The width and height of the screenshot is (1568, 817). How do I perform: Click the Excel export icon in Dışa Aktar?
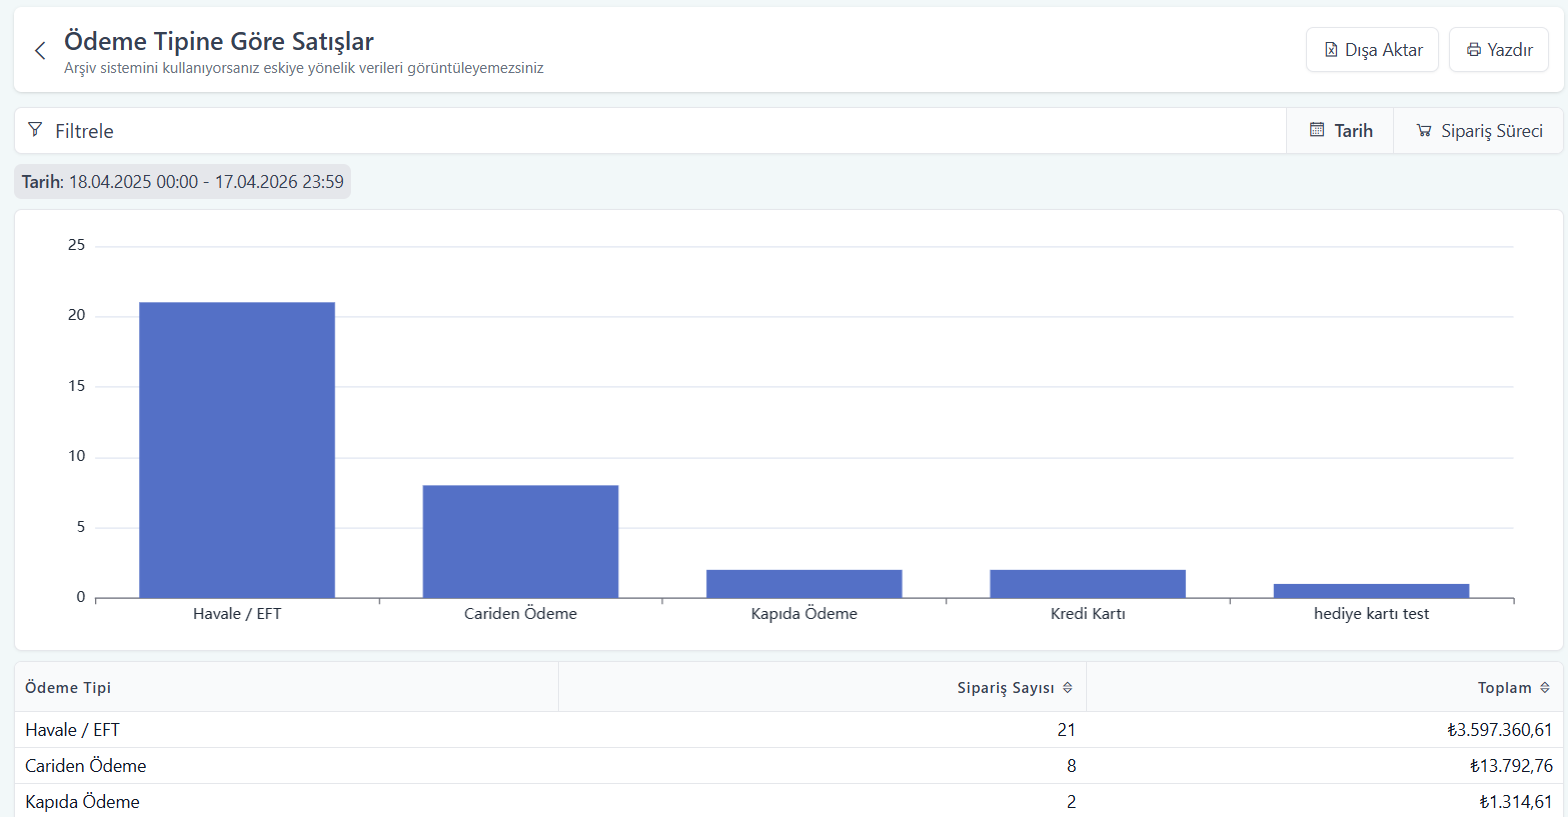click(x=1331, y=50)
